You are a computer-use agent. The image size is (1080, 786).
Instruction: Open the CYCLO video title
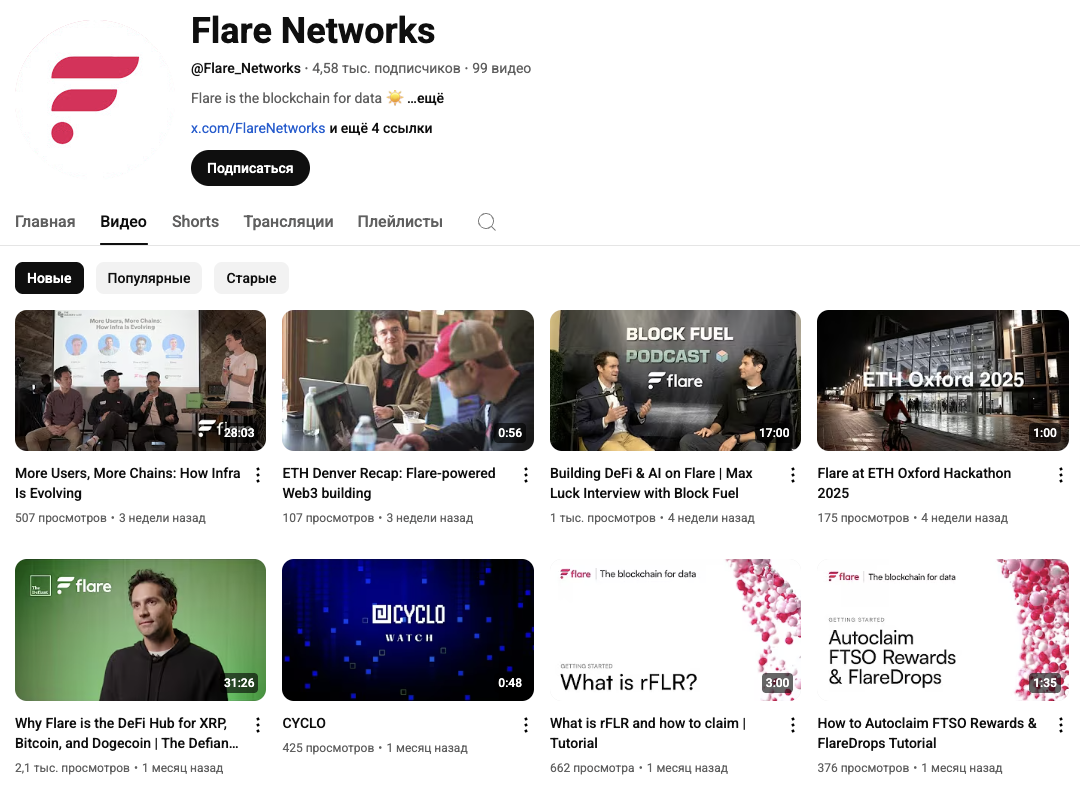pos(304,723)
